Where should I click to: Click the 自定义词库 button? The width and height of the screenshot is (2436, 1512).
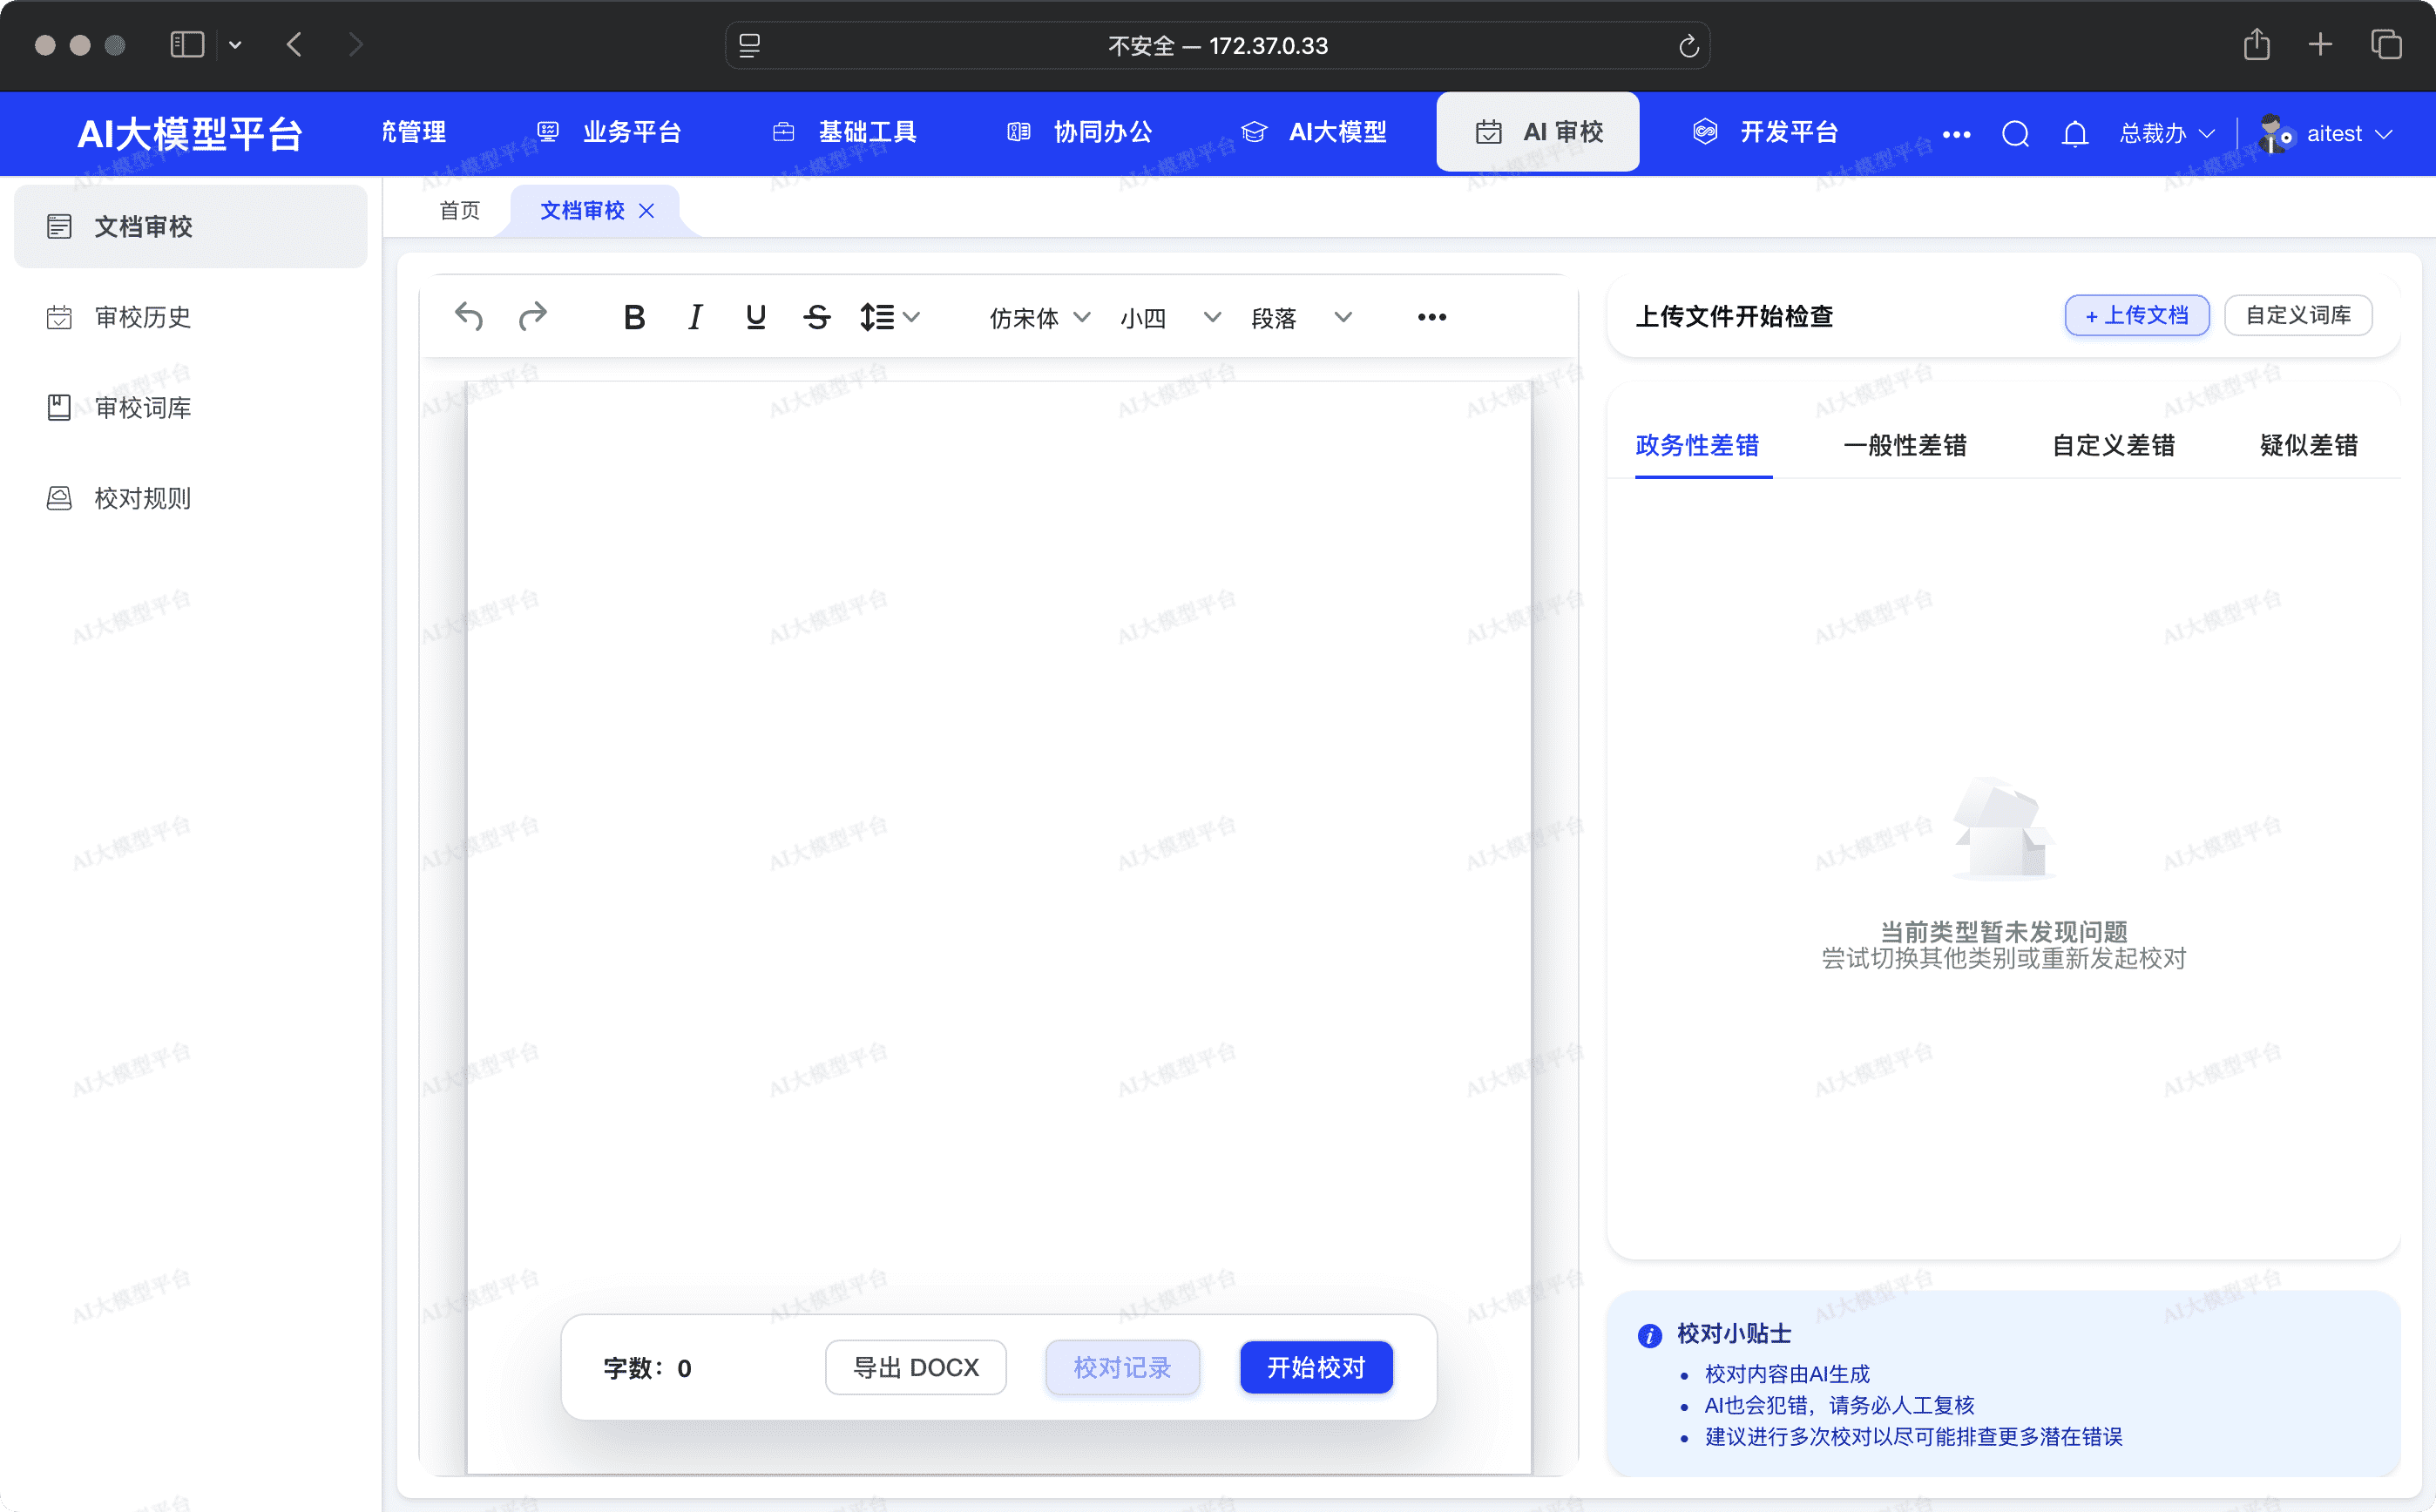pyautogui.click(x=2297, y=316)
